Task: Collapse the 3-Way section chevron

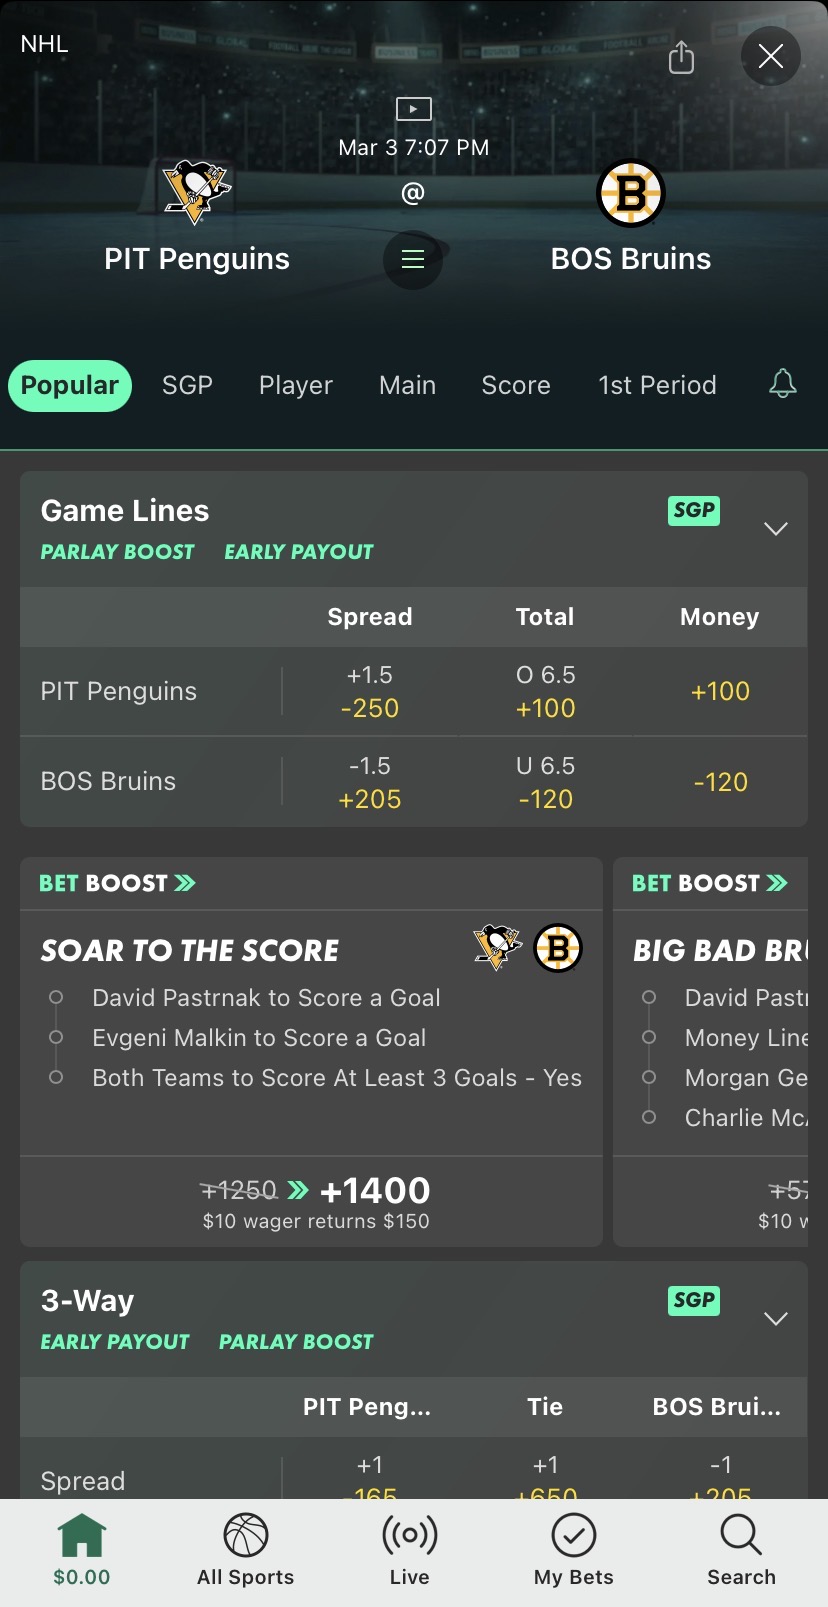Action: pos(776,1318)
